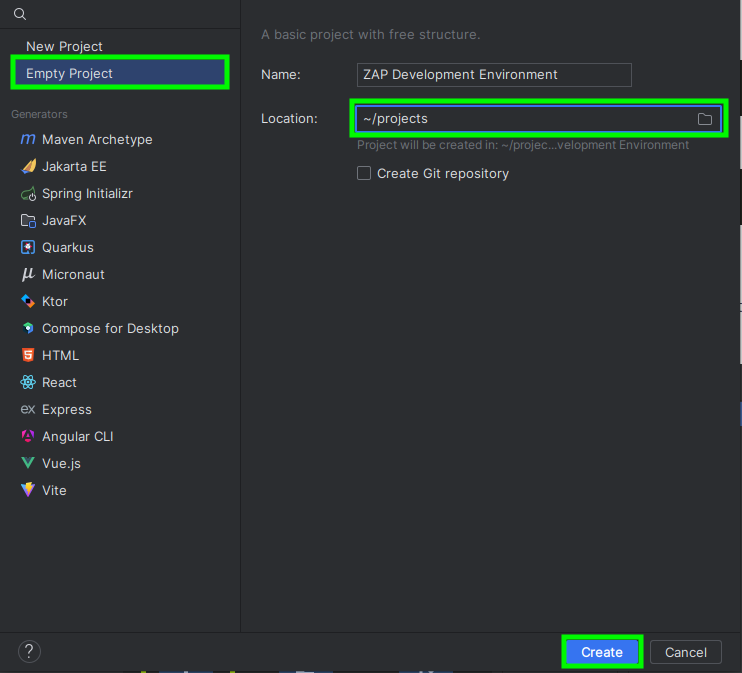Viewport: 742px width, 673px height.
Task: Select the Micronaut label
Action: tap(73, 275)
